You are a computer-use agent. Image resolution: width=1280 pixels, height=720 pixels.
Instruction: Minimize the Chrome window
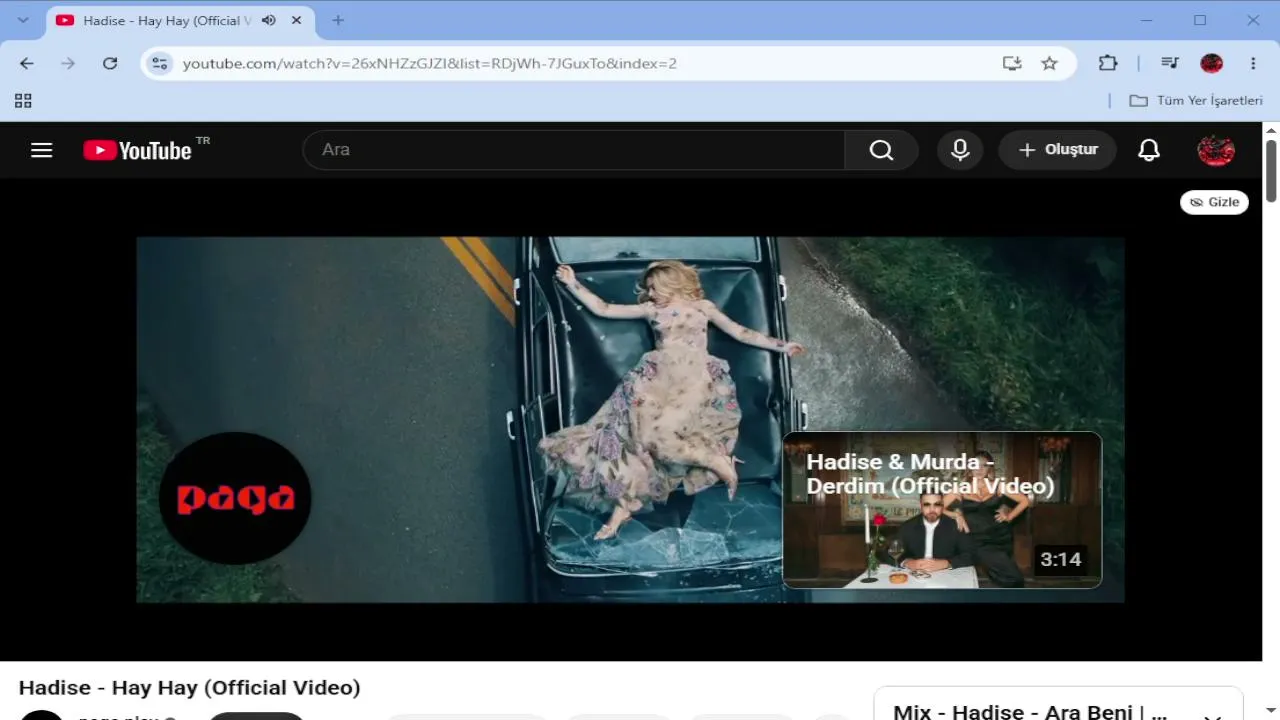coord(1146,20)
